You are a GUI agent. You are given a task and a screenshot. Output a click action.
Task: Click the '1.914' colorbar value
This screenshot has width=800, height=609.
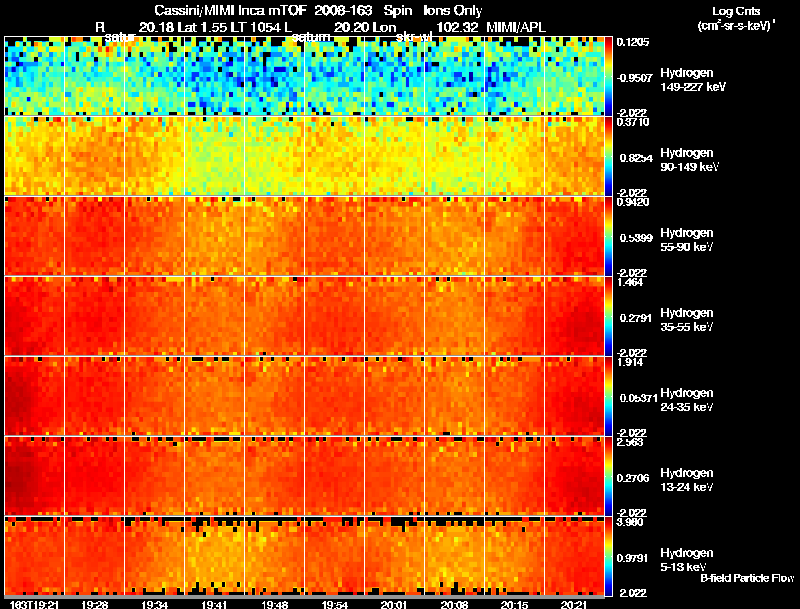[630, 362]
